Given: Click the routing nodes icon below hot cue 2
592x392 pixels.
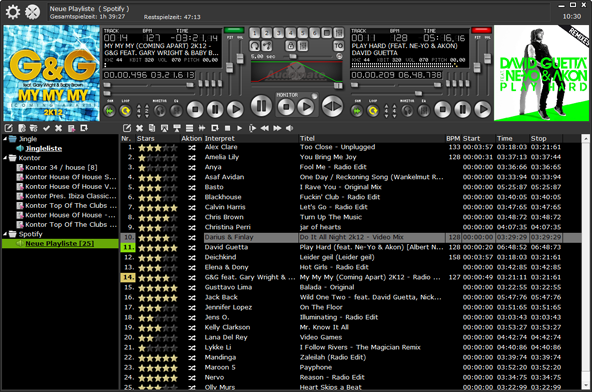Looking at the screenshot, I should (x=267, y=46).
